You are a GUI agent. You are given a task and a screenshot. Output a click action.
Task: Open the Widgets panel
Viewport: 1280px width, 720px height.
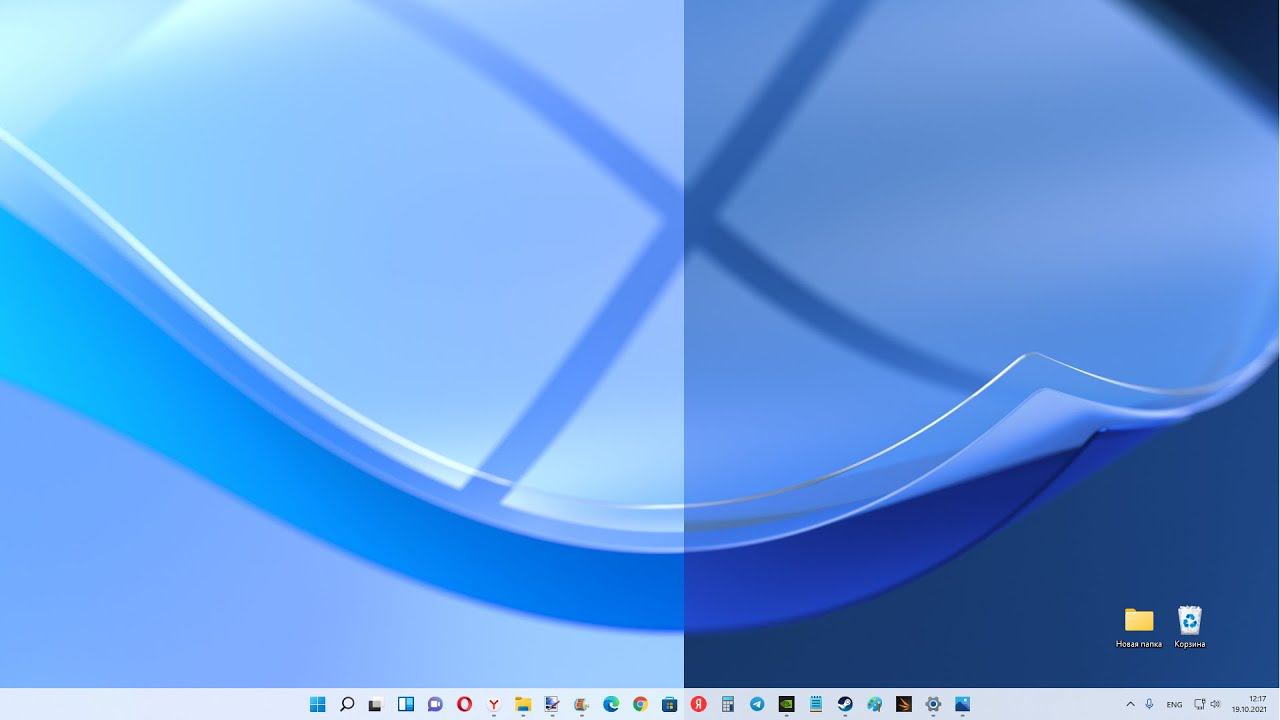[406, 704]
